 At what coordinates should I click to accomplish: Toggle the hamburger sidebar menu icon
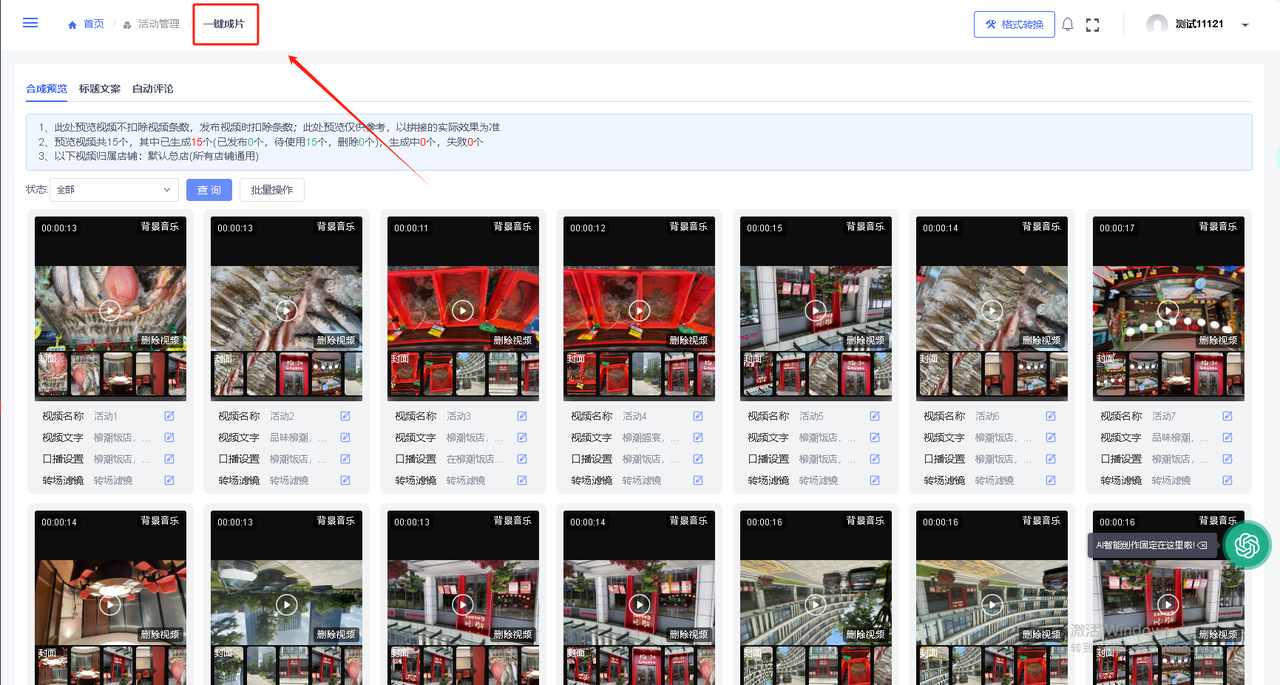point(30,23)
